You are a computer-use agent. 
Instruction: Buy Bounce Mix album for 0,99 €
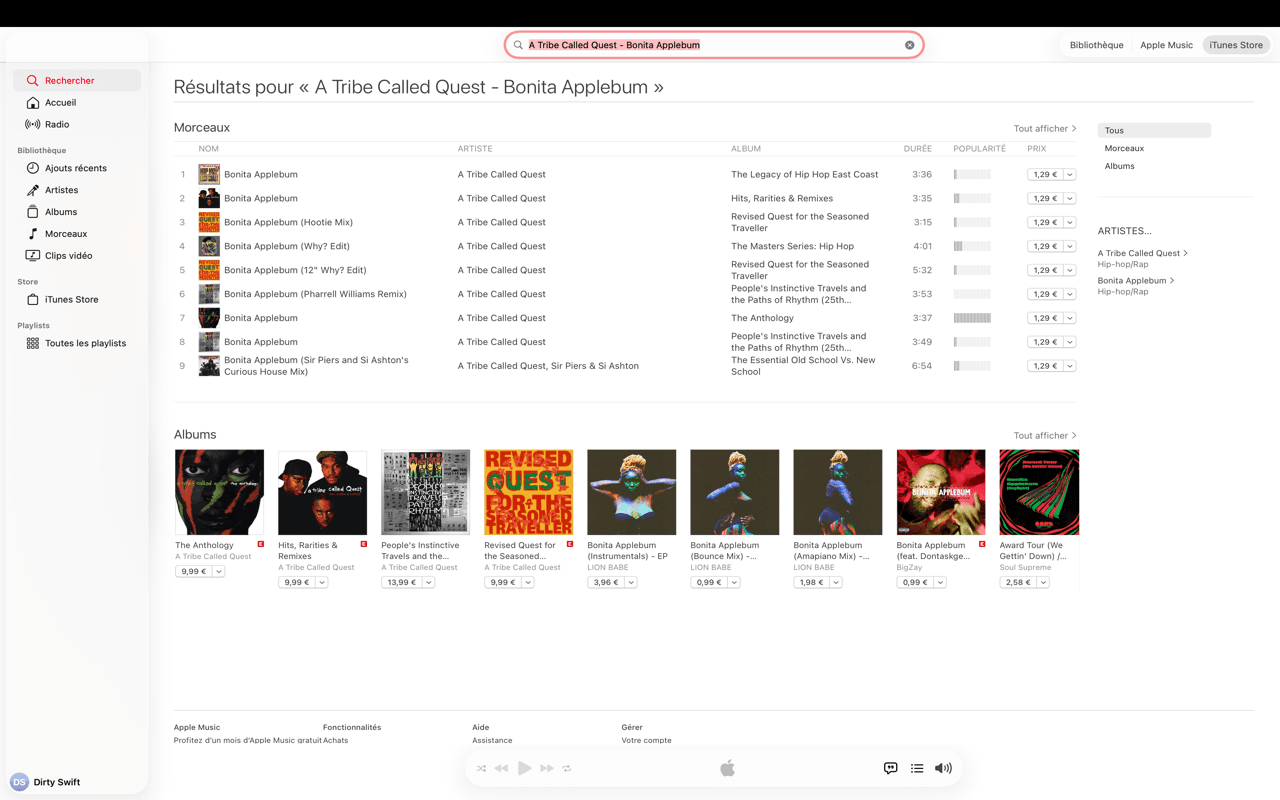(708, 582)
